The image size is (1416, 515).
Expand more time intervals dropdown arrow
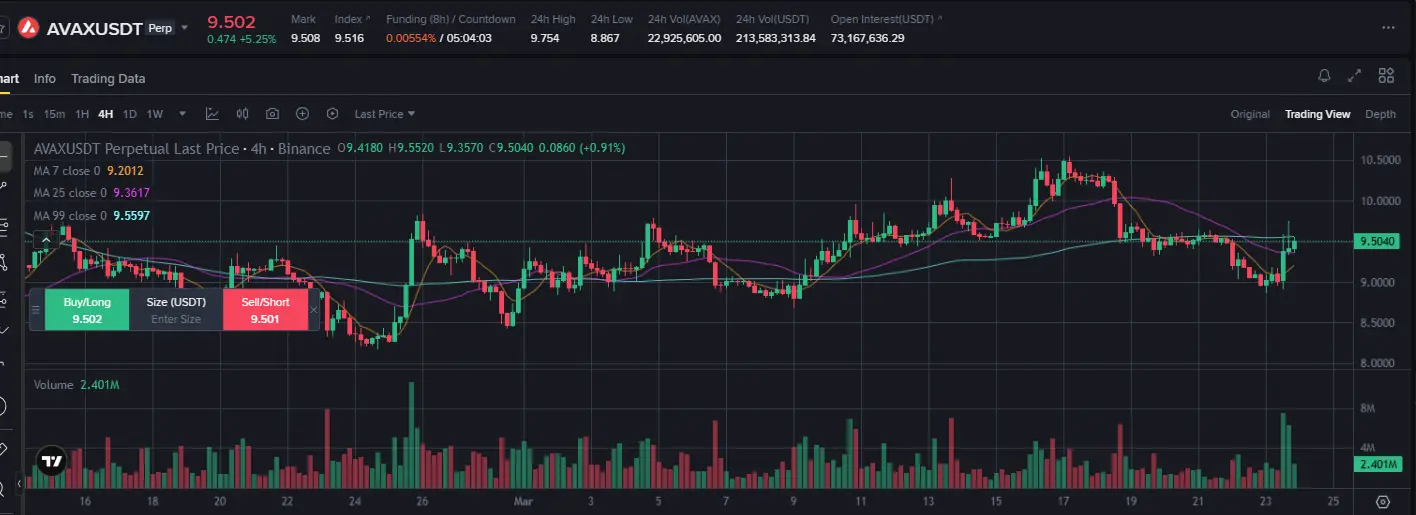tap(182, 114)
